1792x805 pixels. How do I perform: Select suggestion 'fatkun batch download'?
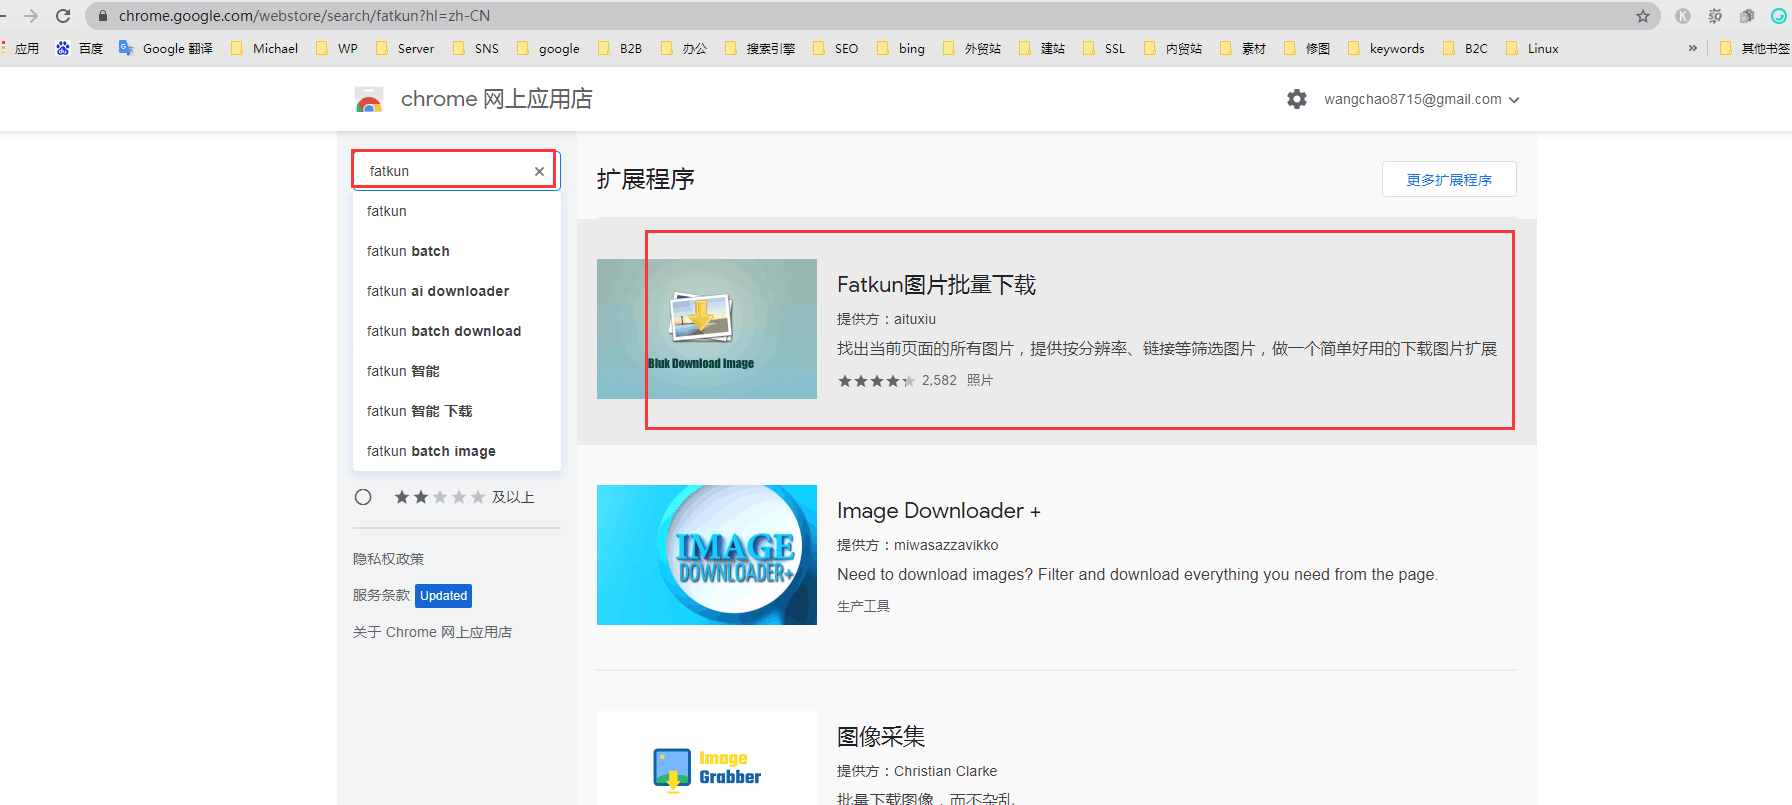[x=457, y=331]
